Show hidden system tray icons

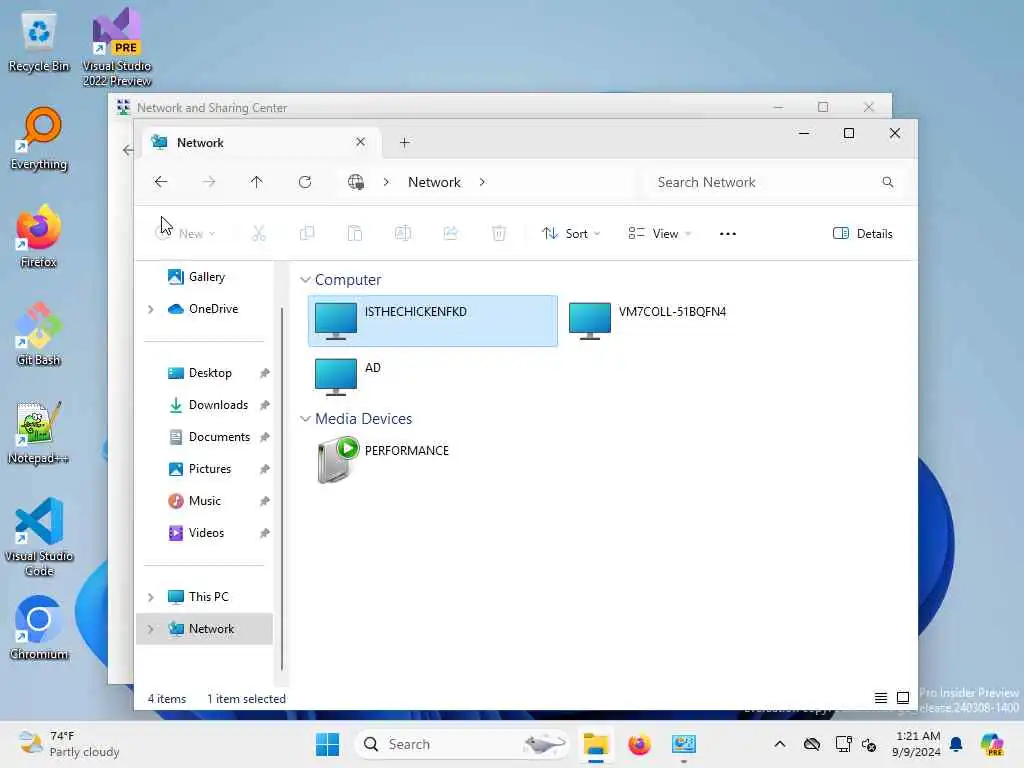pyautogui.click(x=780, y=744)
